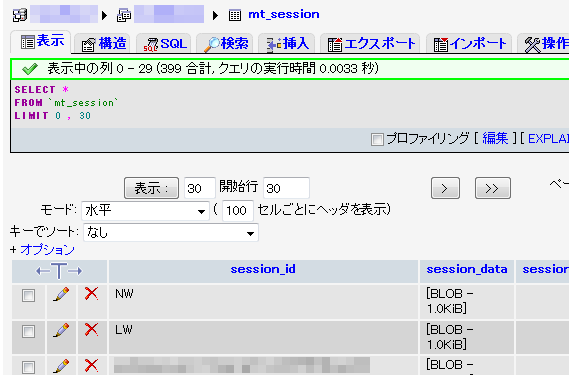Click the pencil edit icon for row NW

tap(61, 294)
